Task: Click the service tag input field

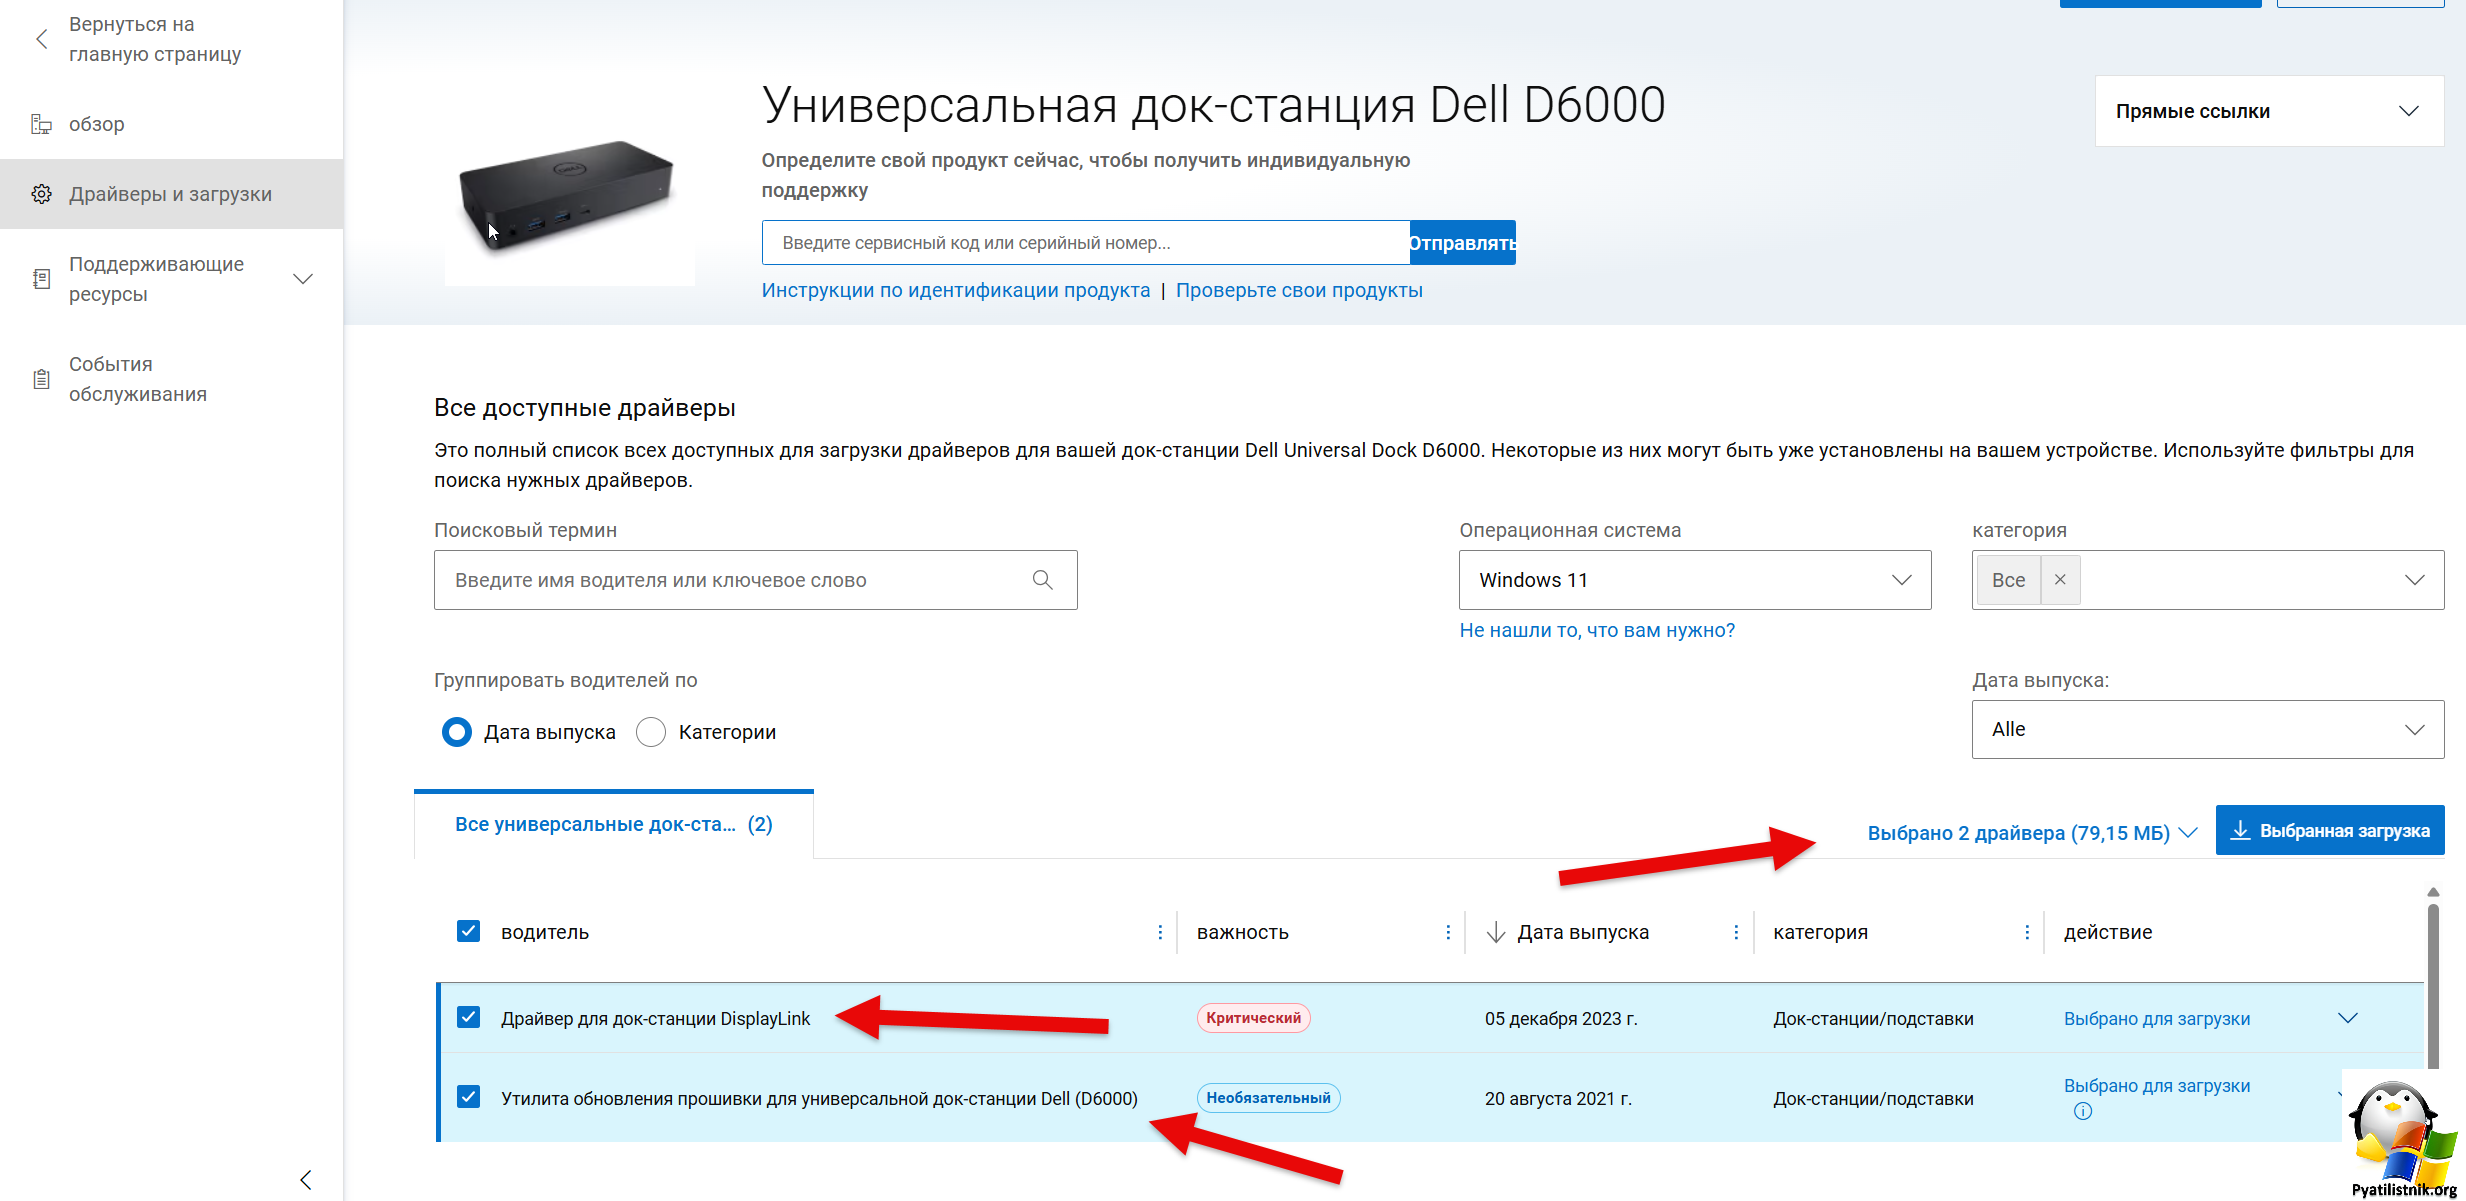Action: coord(1085,243)
